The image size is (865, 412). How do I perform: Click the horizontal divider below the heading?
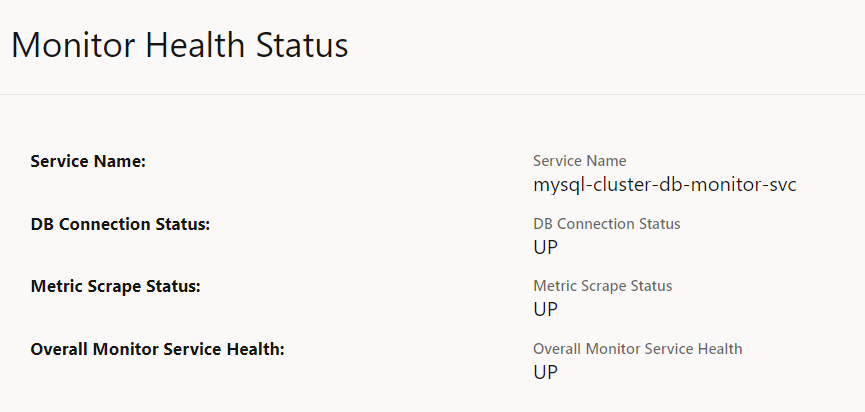click(x=432, y=94)
